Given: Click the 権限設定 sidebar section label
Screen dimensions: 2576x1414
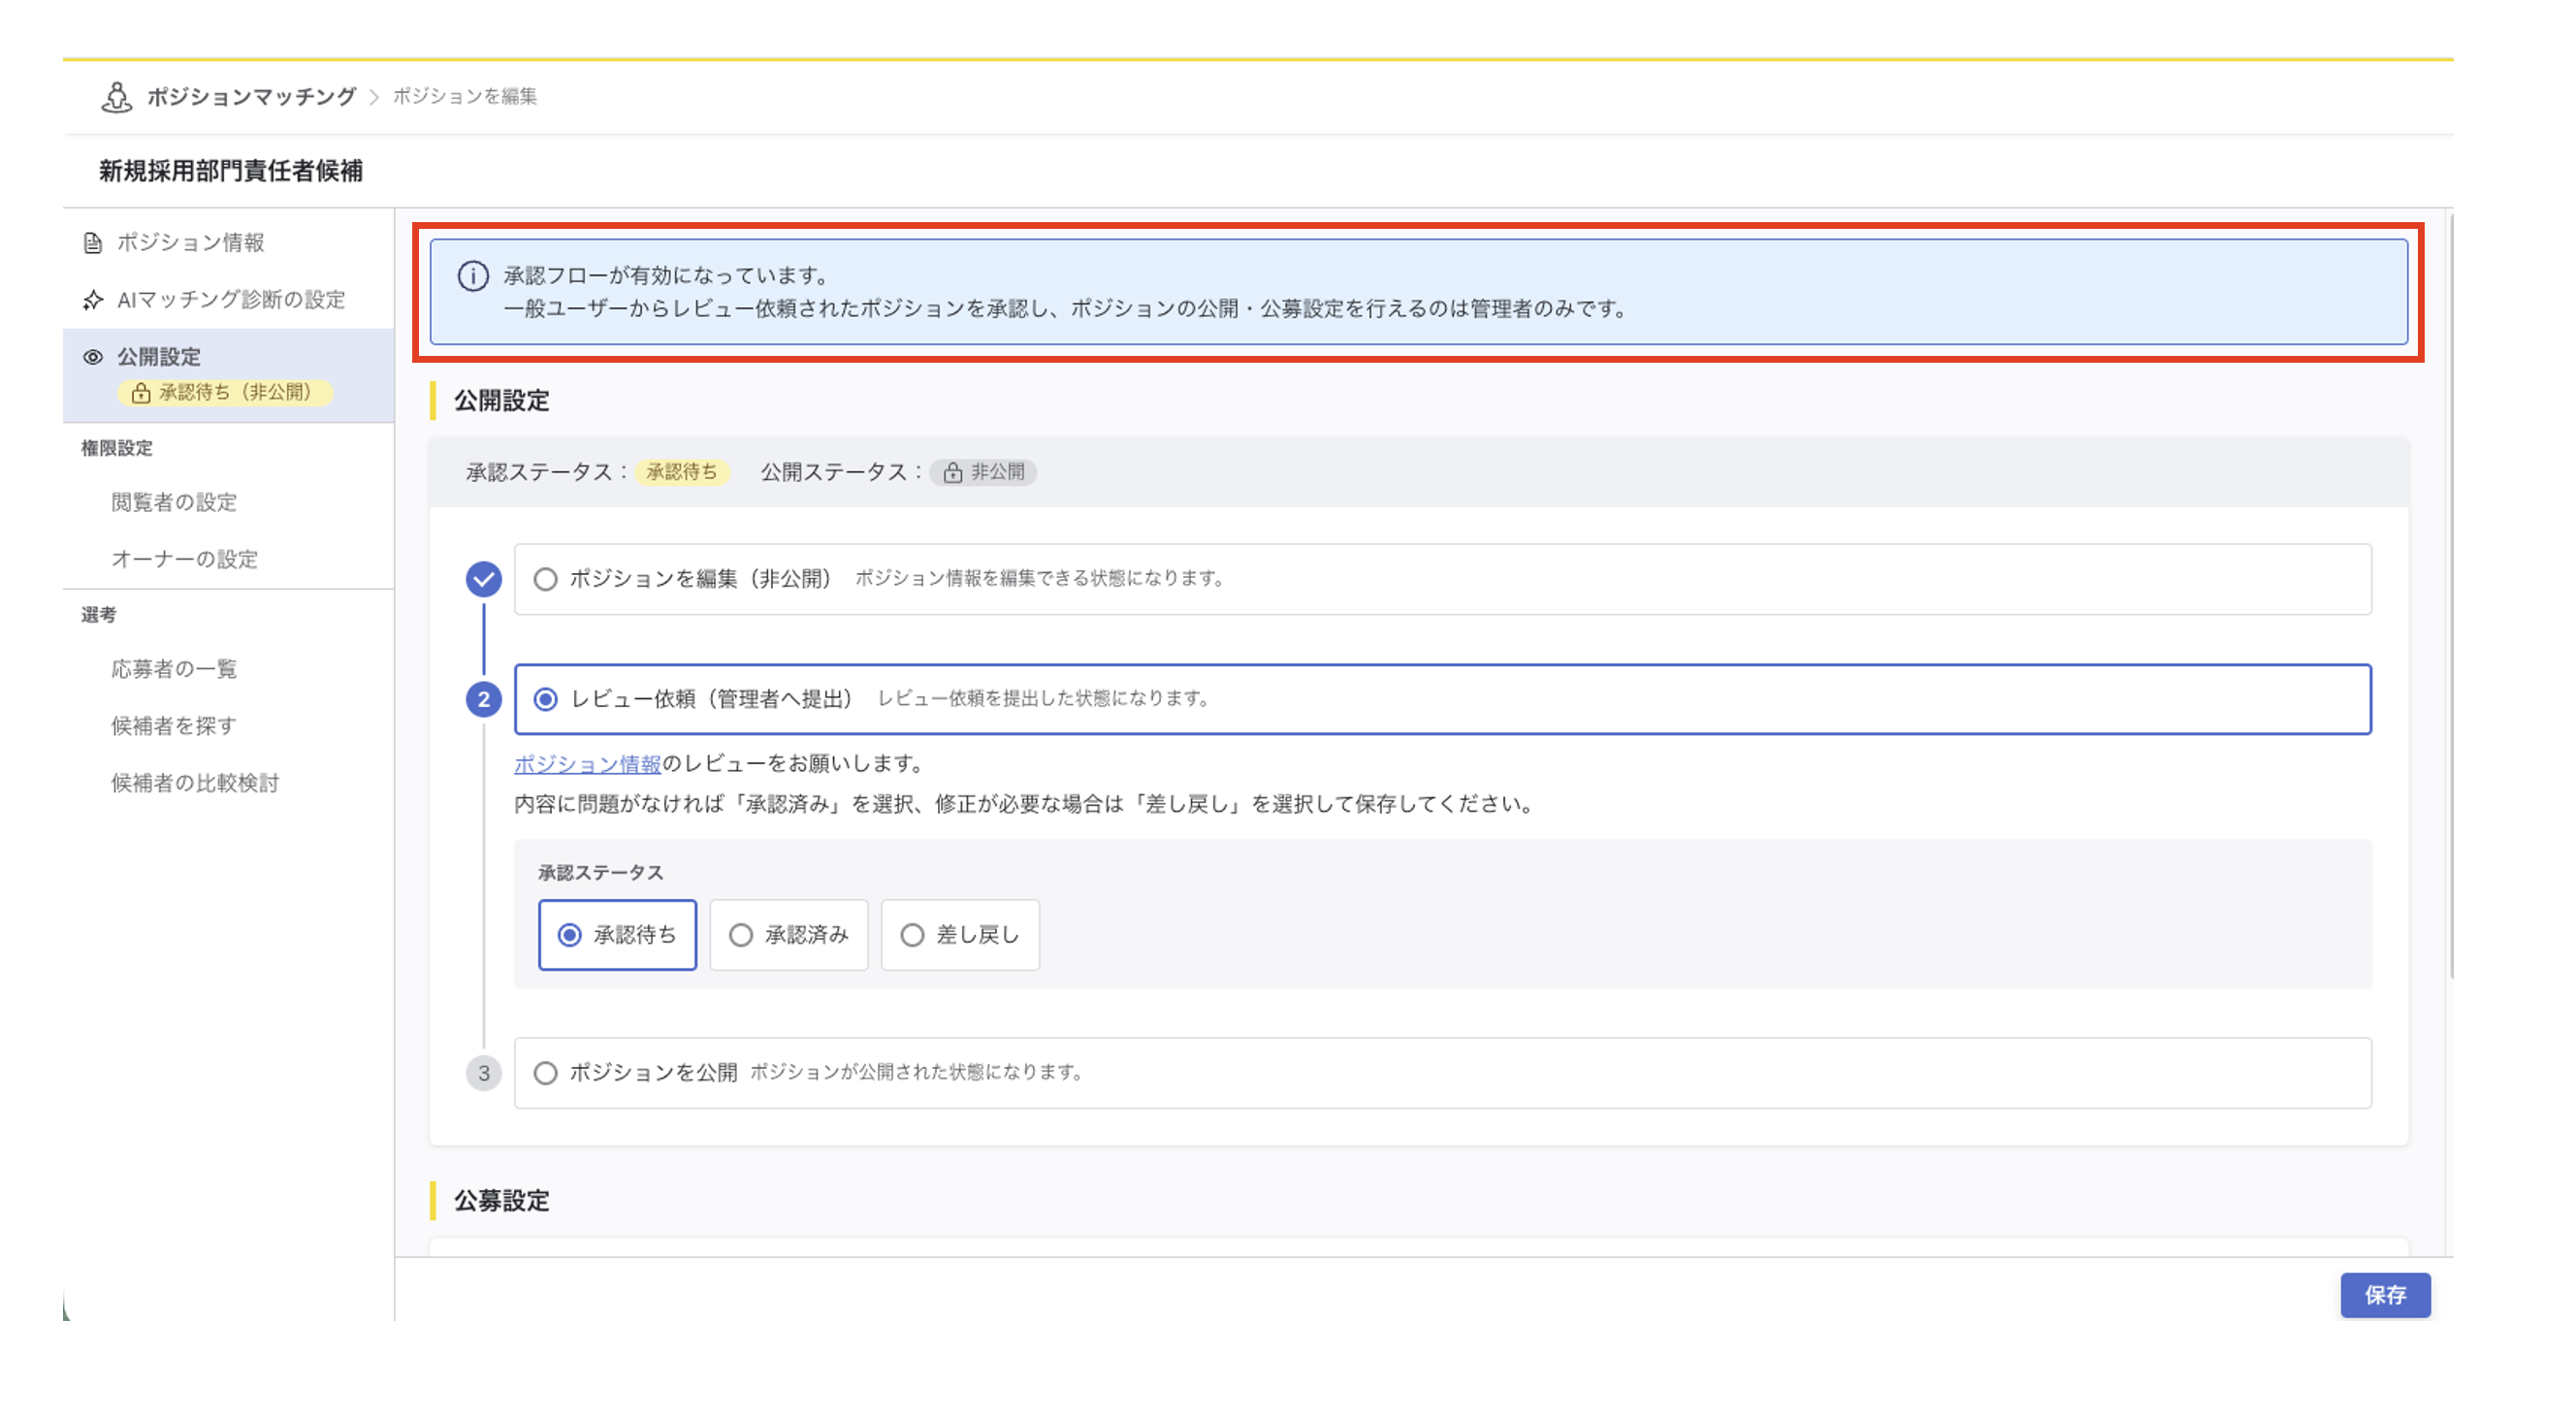Looking at the screenshot, I should (117, 449).
